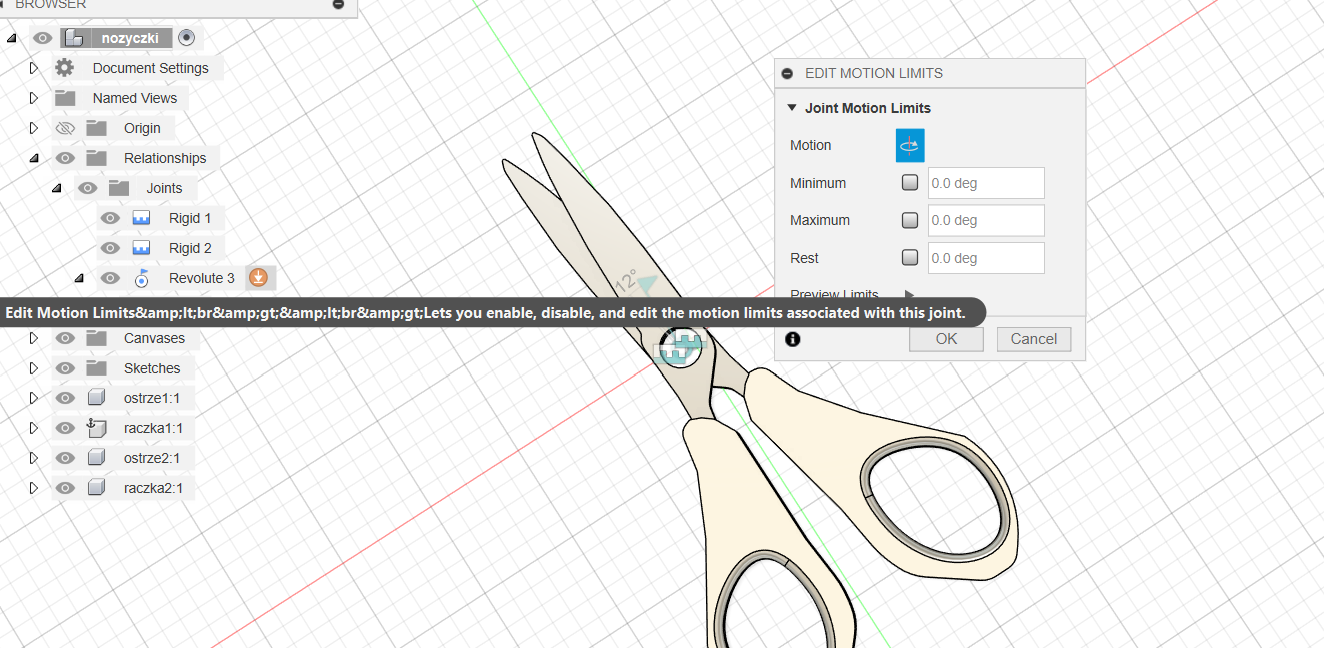Click the Document Settings gear icon
The width and height of the screenshot is (1324, 648).
click(65, 68)
